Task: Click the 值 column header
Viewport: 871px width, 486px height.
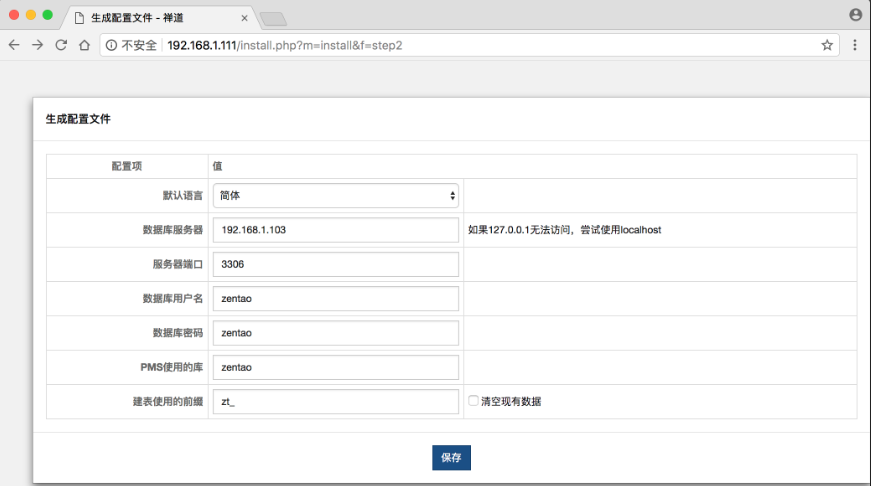Action: pos(217,166)
